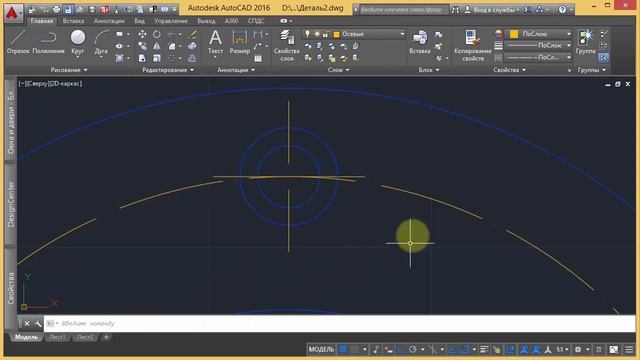Toggle grid display in status bar
This screenshot has height=360, width=640.
click(344, 349)
